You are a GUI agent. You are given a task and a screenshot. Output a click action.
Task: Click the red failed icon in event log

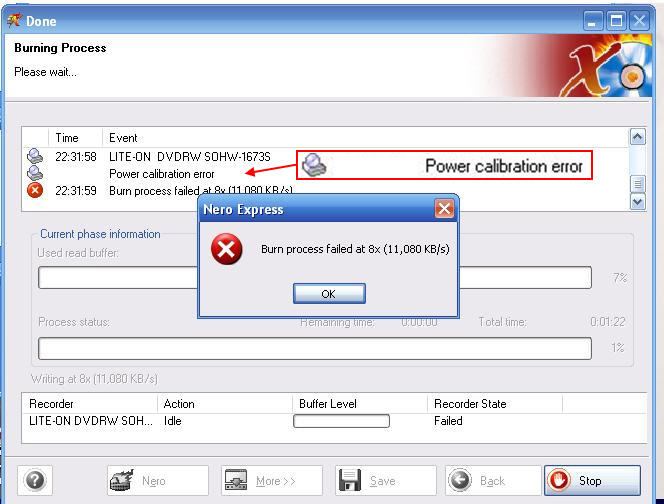[x=35, y=190]
